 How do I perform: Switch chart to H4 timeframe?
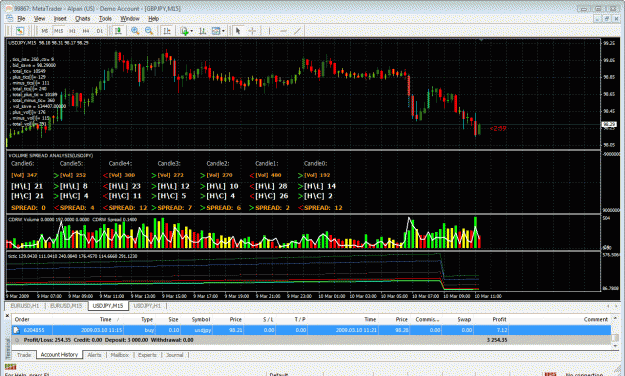point(86,31)
